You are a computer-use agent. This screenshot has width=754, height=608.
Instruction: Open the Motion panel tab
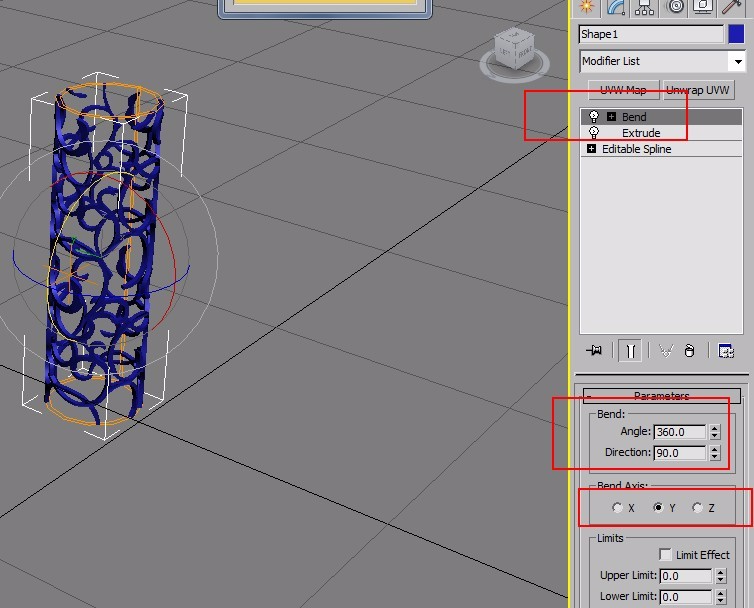tap(675, 7)
